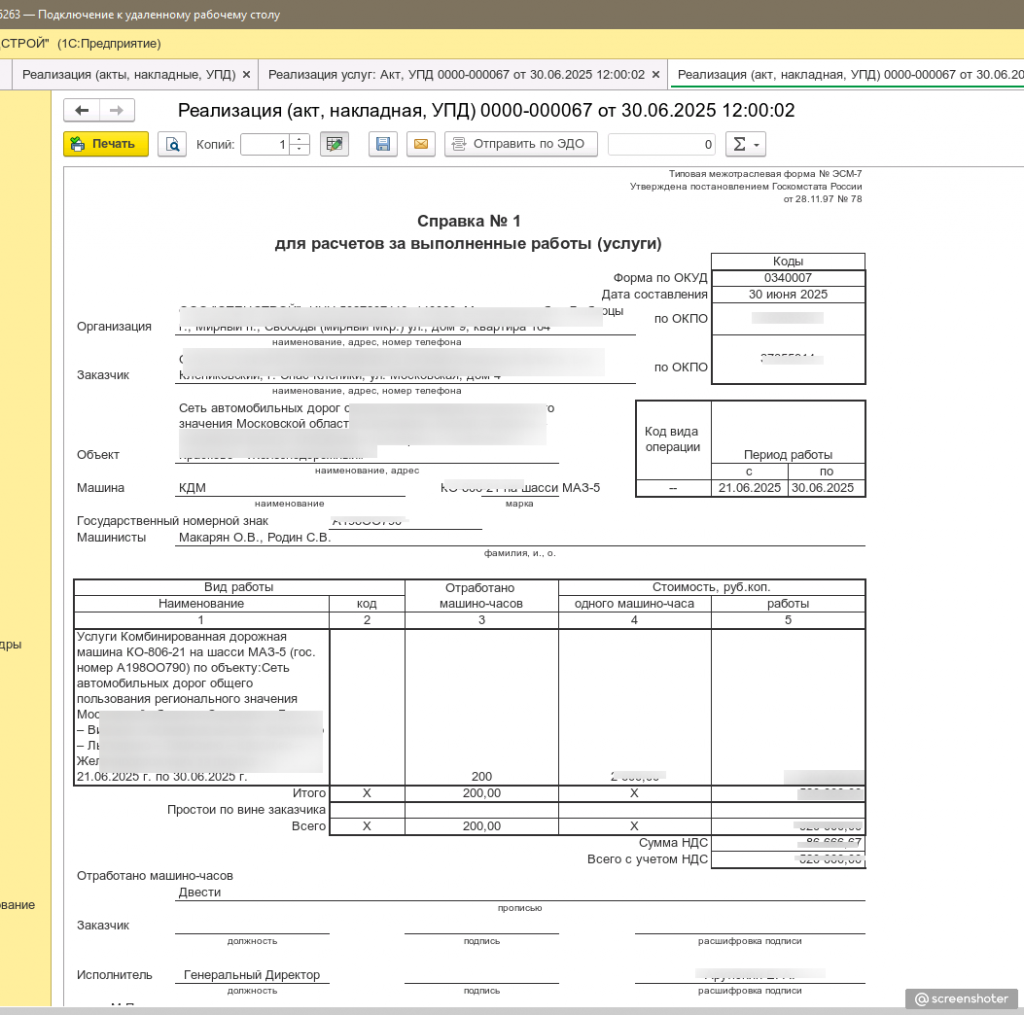Select the Реализация (акт, накладная, УПД) 0000-000067 tab
The width and height of the screenshot is (1024, 1015).
(x=846, y=74)
